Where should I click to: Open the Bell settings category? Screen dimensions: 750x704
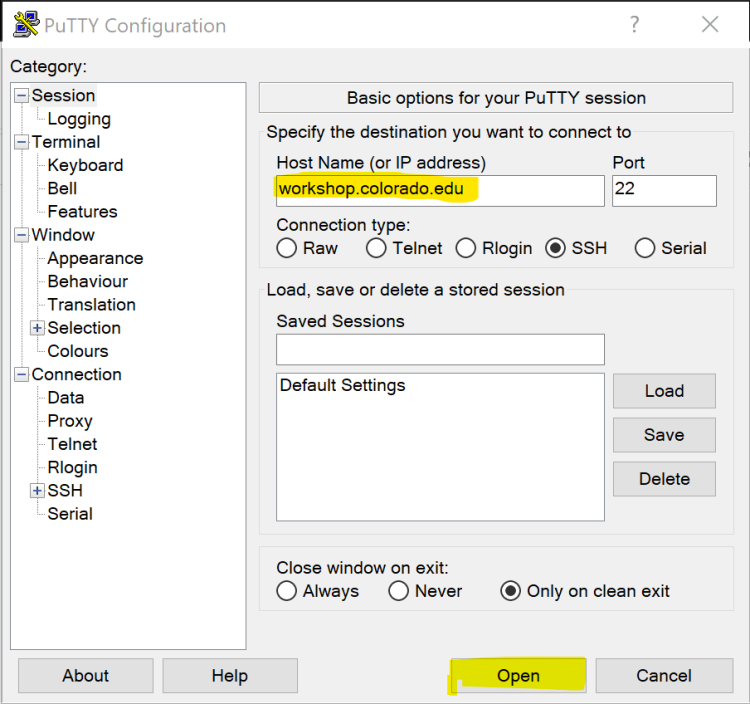(62, 188)
